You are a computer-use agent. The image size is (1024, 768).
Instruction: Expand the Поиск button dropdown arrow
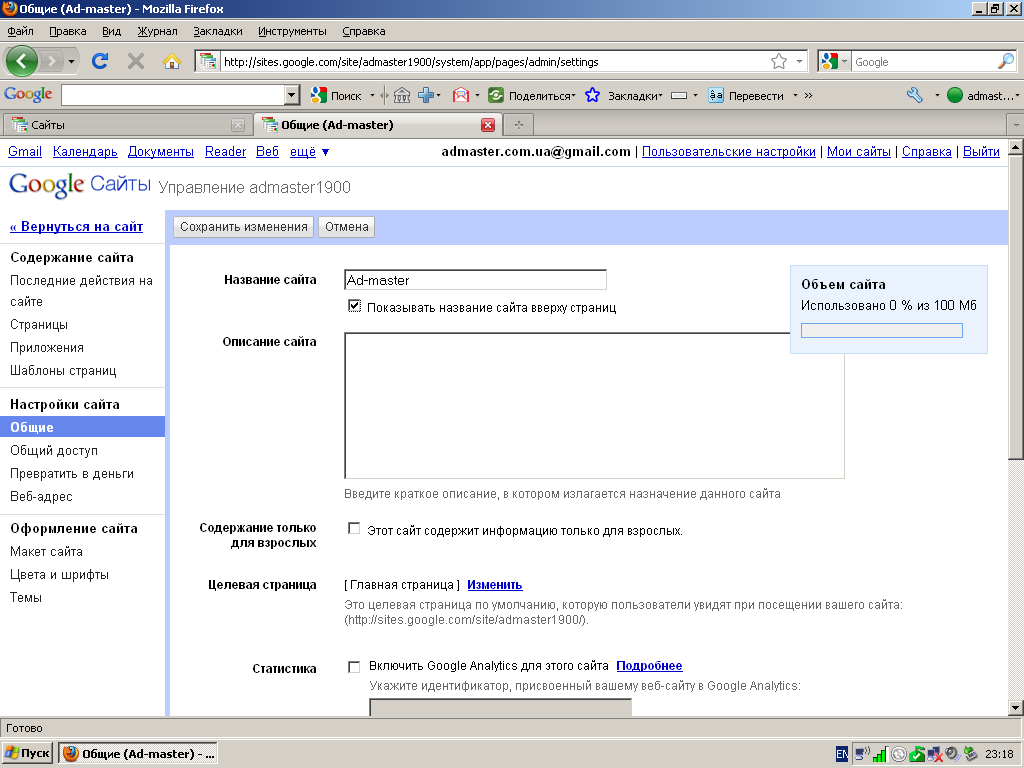pyautogui.click(x=372, y=95)
